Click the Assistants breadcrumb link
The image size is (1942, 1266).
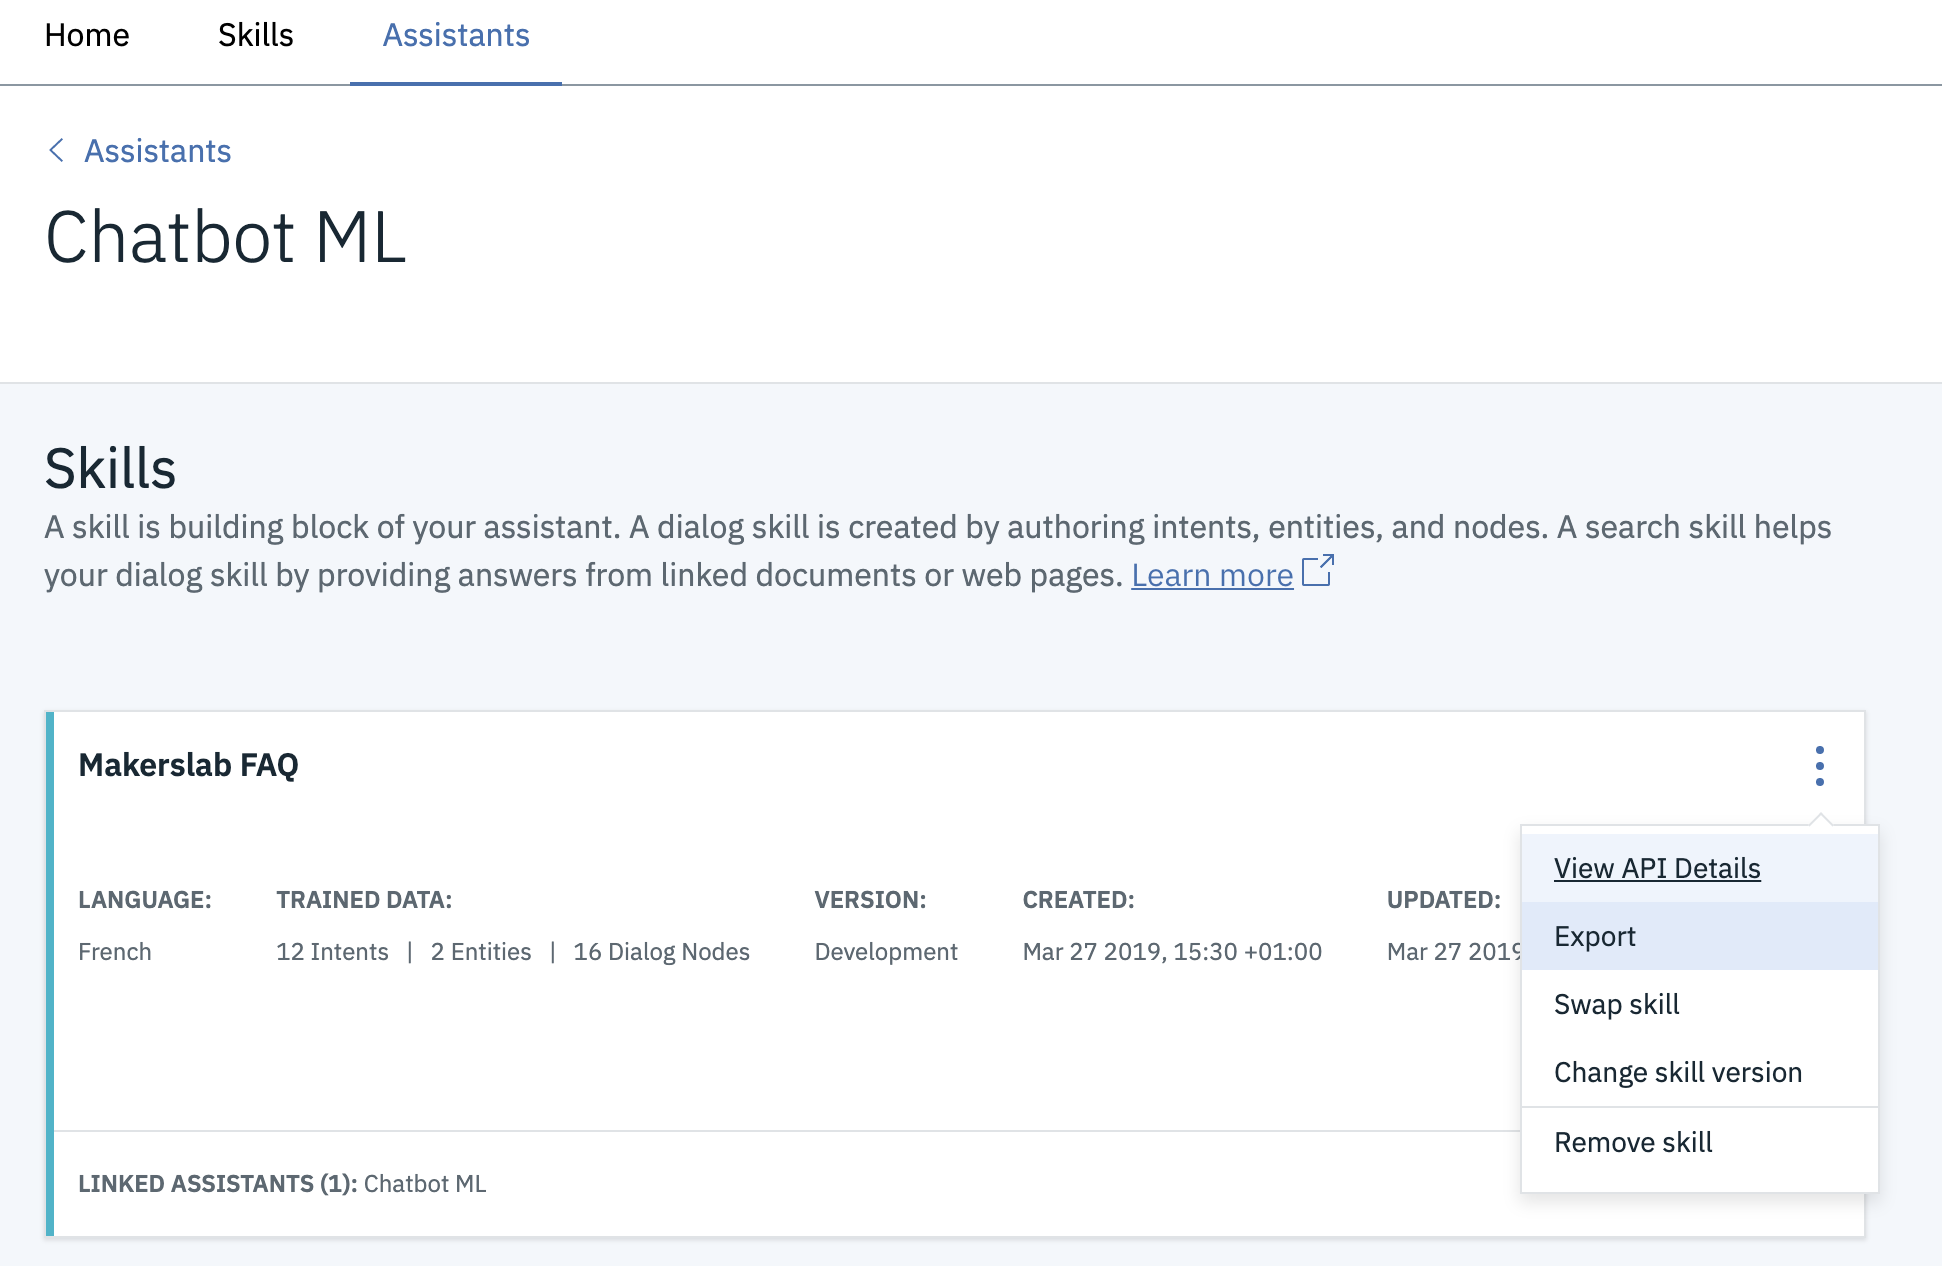157,151
